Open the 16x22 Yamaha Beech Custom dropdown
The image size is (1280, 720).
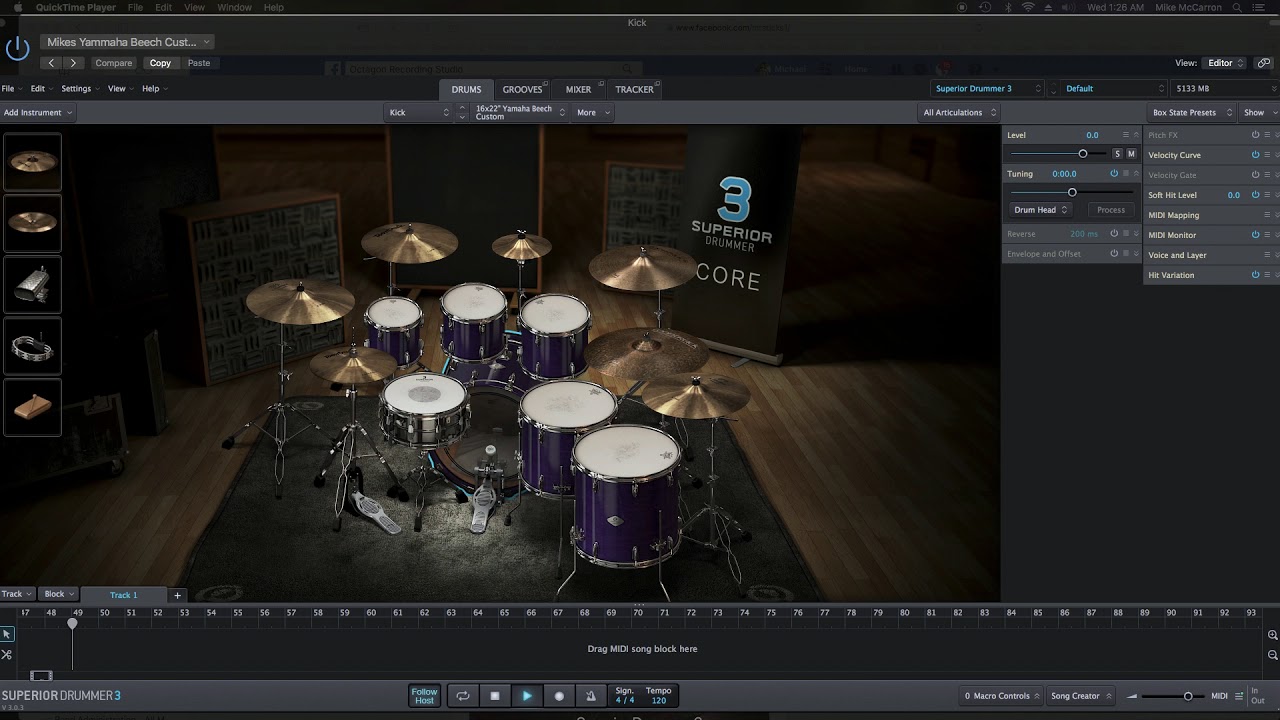[519, 113]
